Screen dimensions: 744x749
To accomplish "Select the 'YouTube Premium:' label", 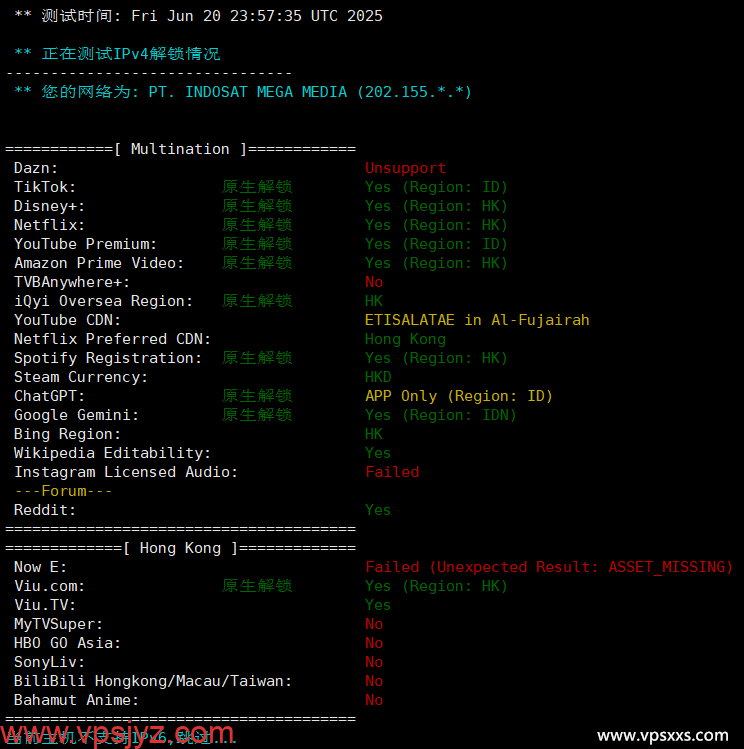I will click(x=85, y=244).
